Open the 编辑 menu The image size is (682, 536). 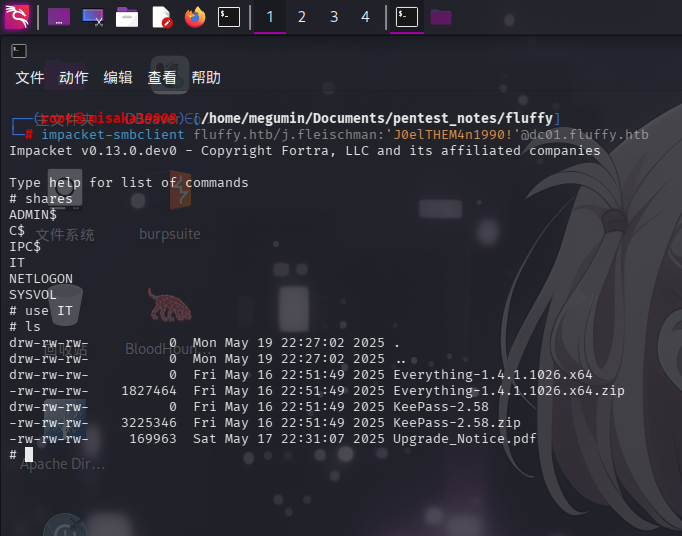pyautogui.click(x=118, y=78)
